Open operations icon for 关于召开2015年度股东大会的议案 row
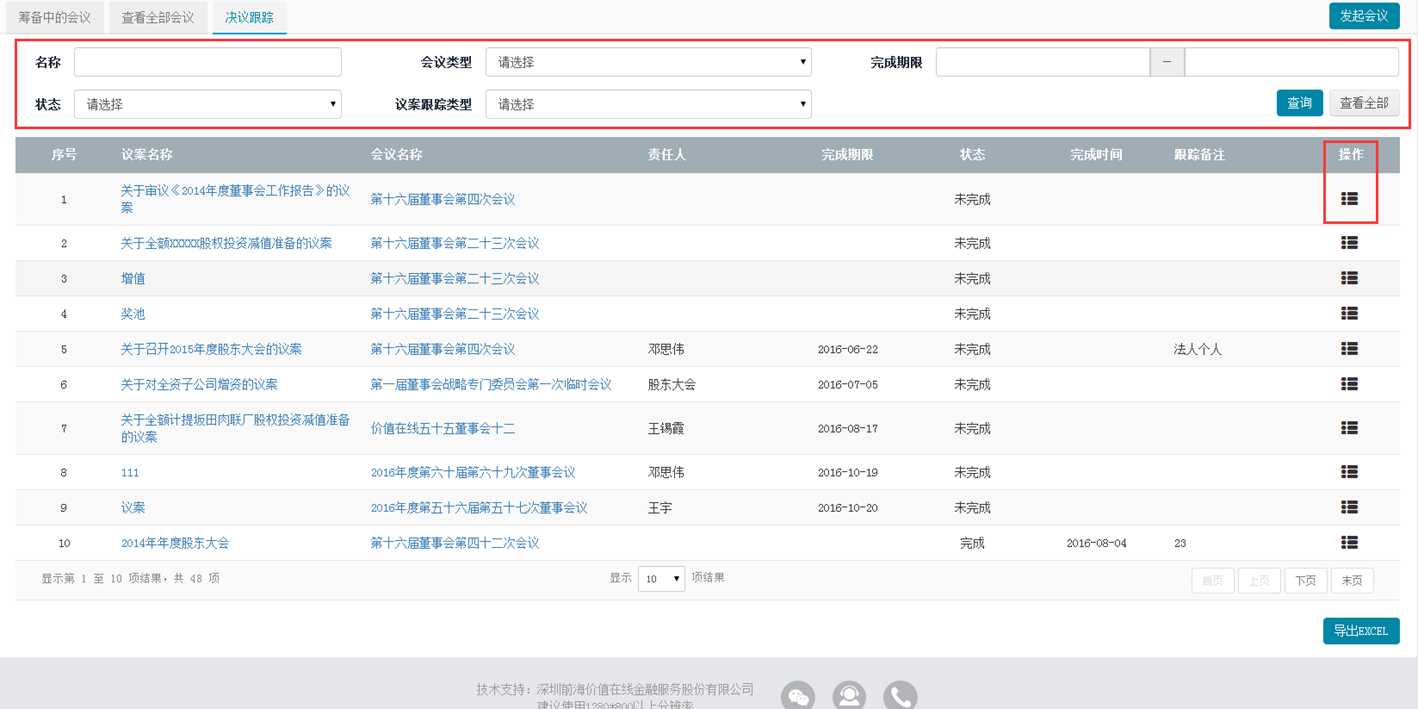 tap(1349, 349)
